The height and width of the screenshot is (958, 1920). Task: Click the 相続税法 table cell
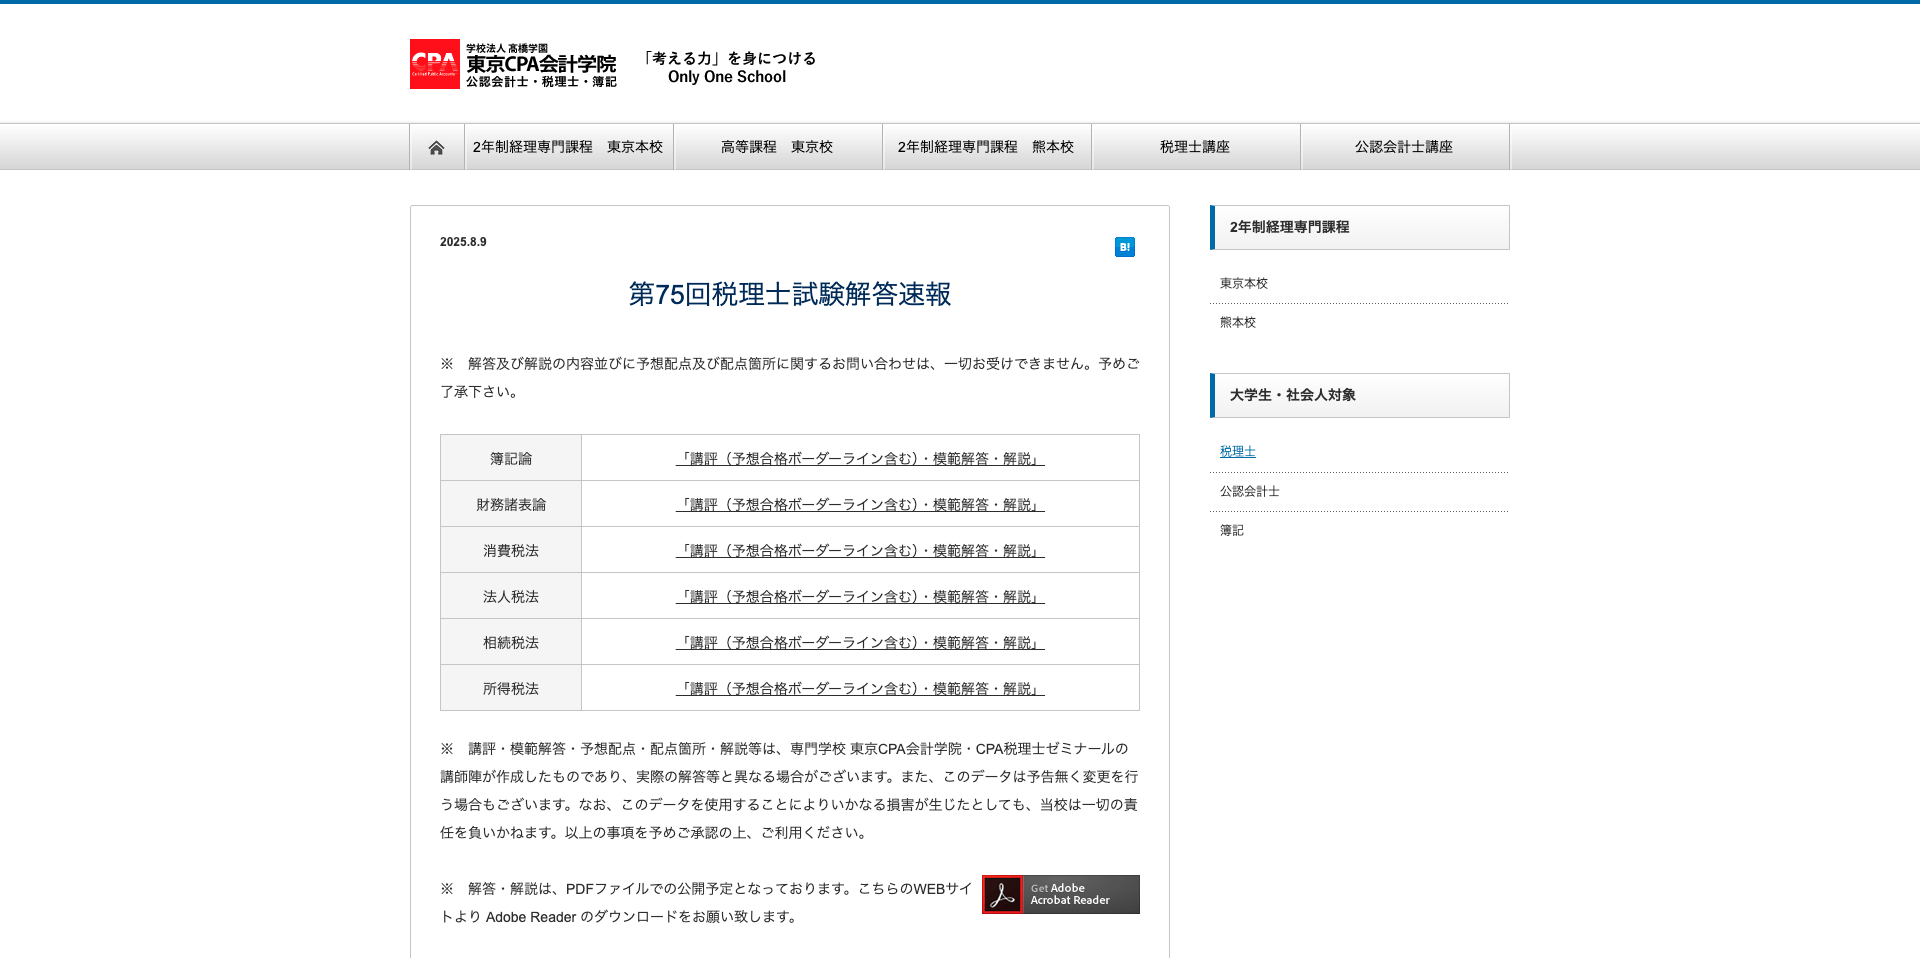point(511,642)
